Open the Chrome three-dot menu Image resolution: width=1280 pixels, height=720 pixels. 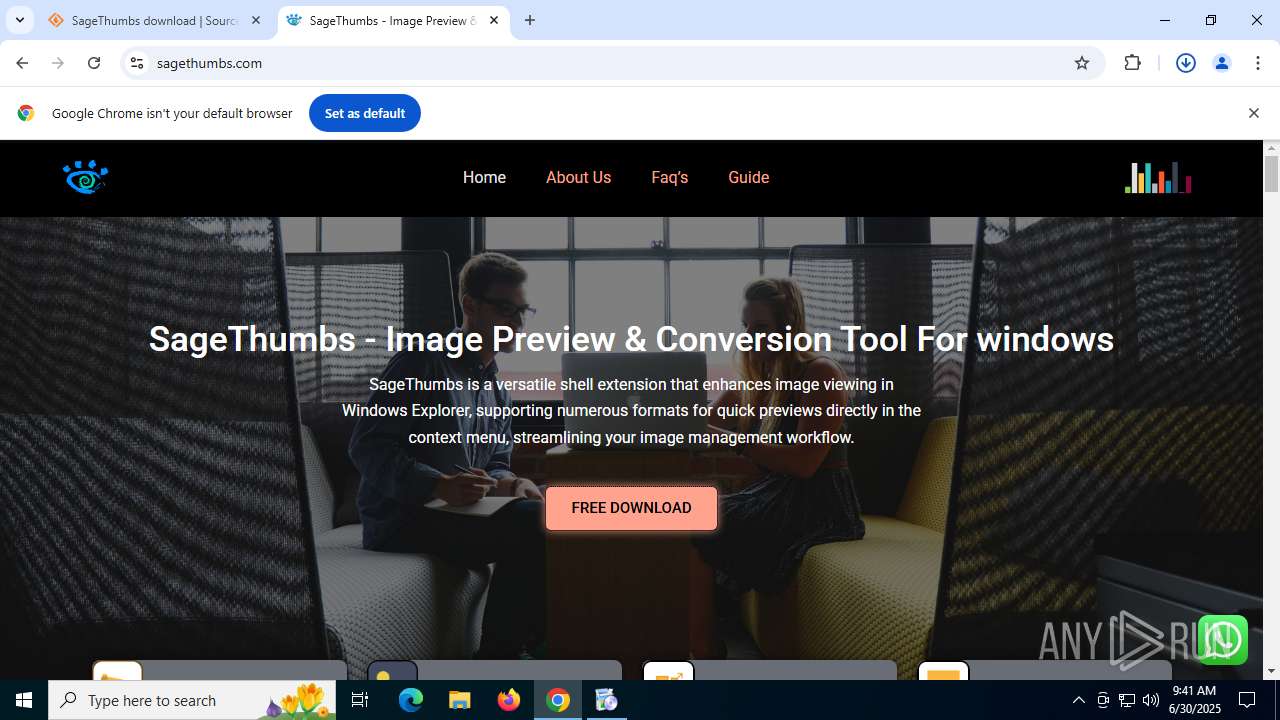point(1258,63)
